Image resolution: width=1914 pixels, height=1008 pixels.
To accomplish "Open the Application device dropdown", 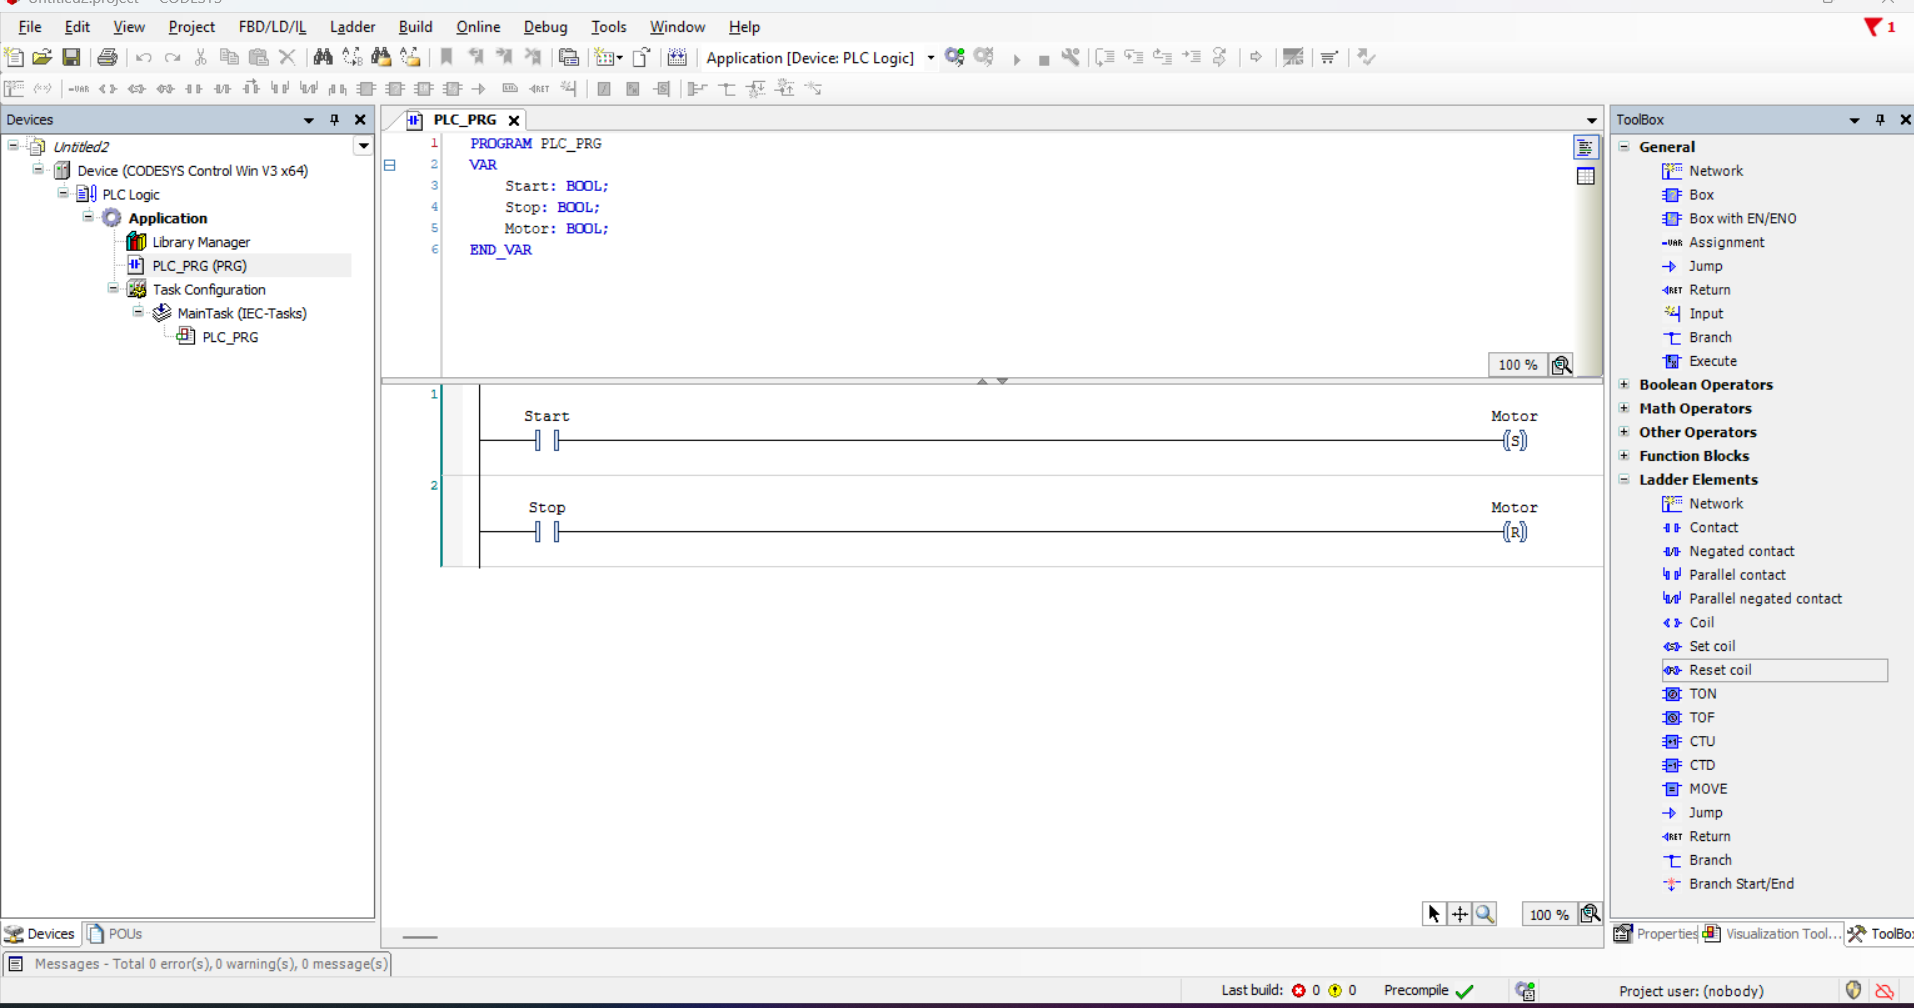I will coord(930,58).
